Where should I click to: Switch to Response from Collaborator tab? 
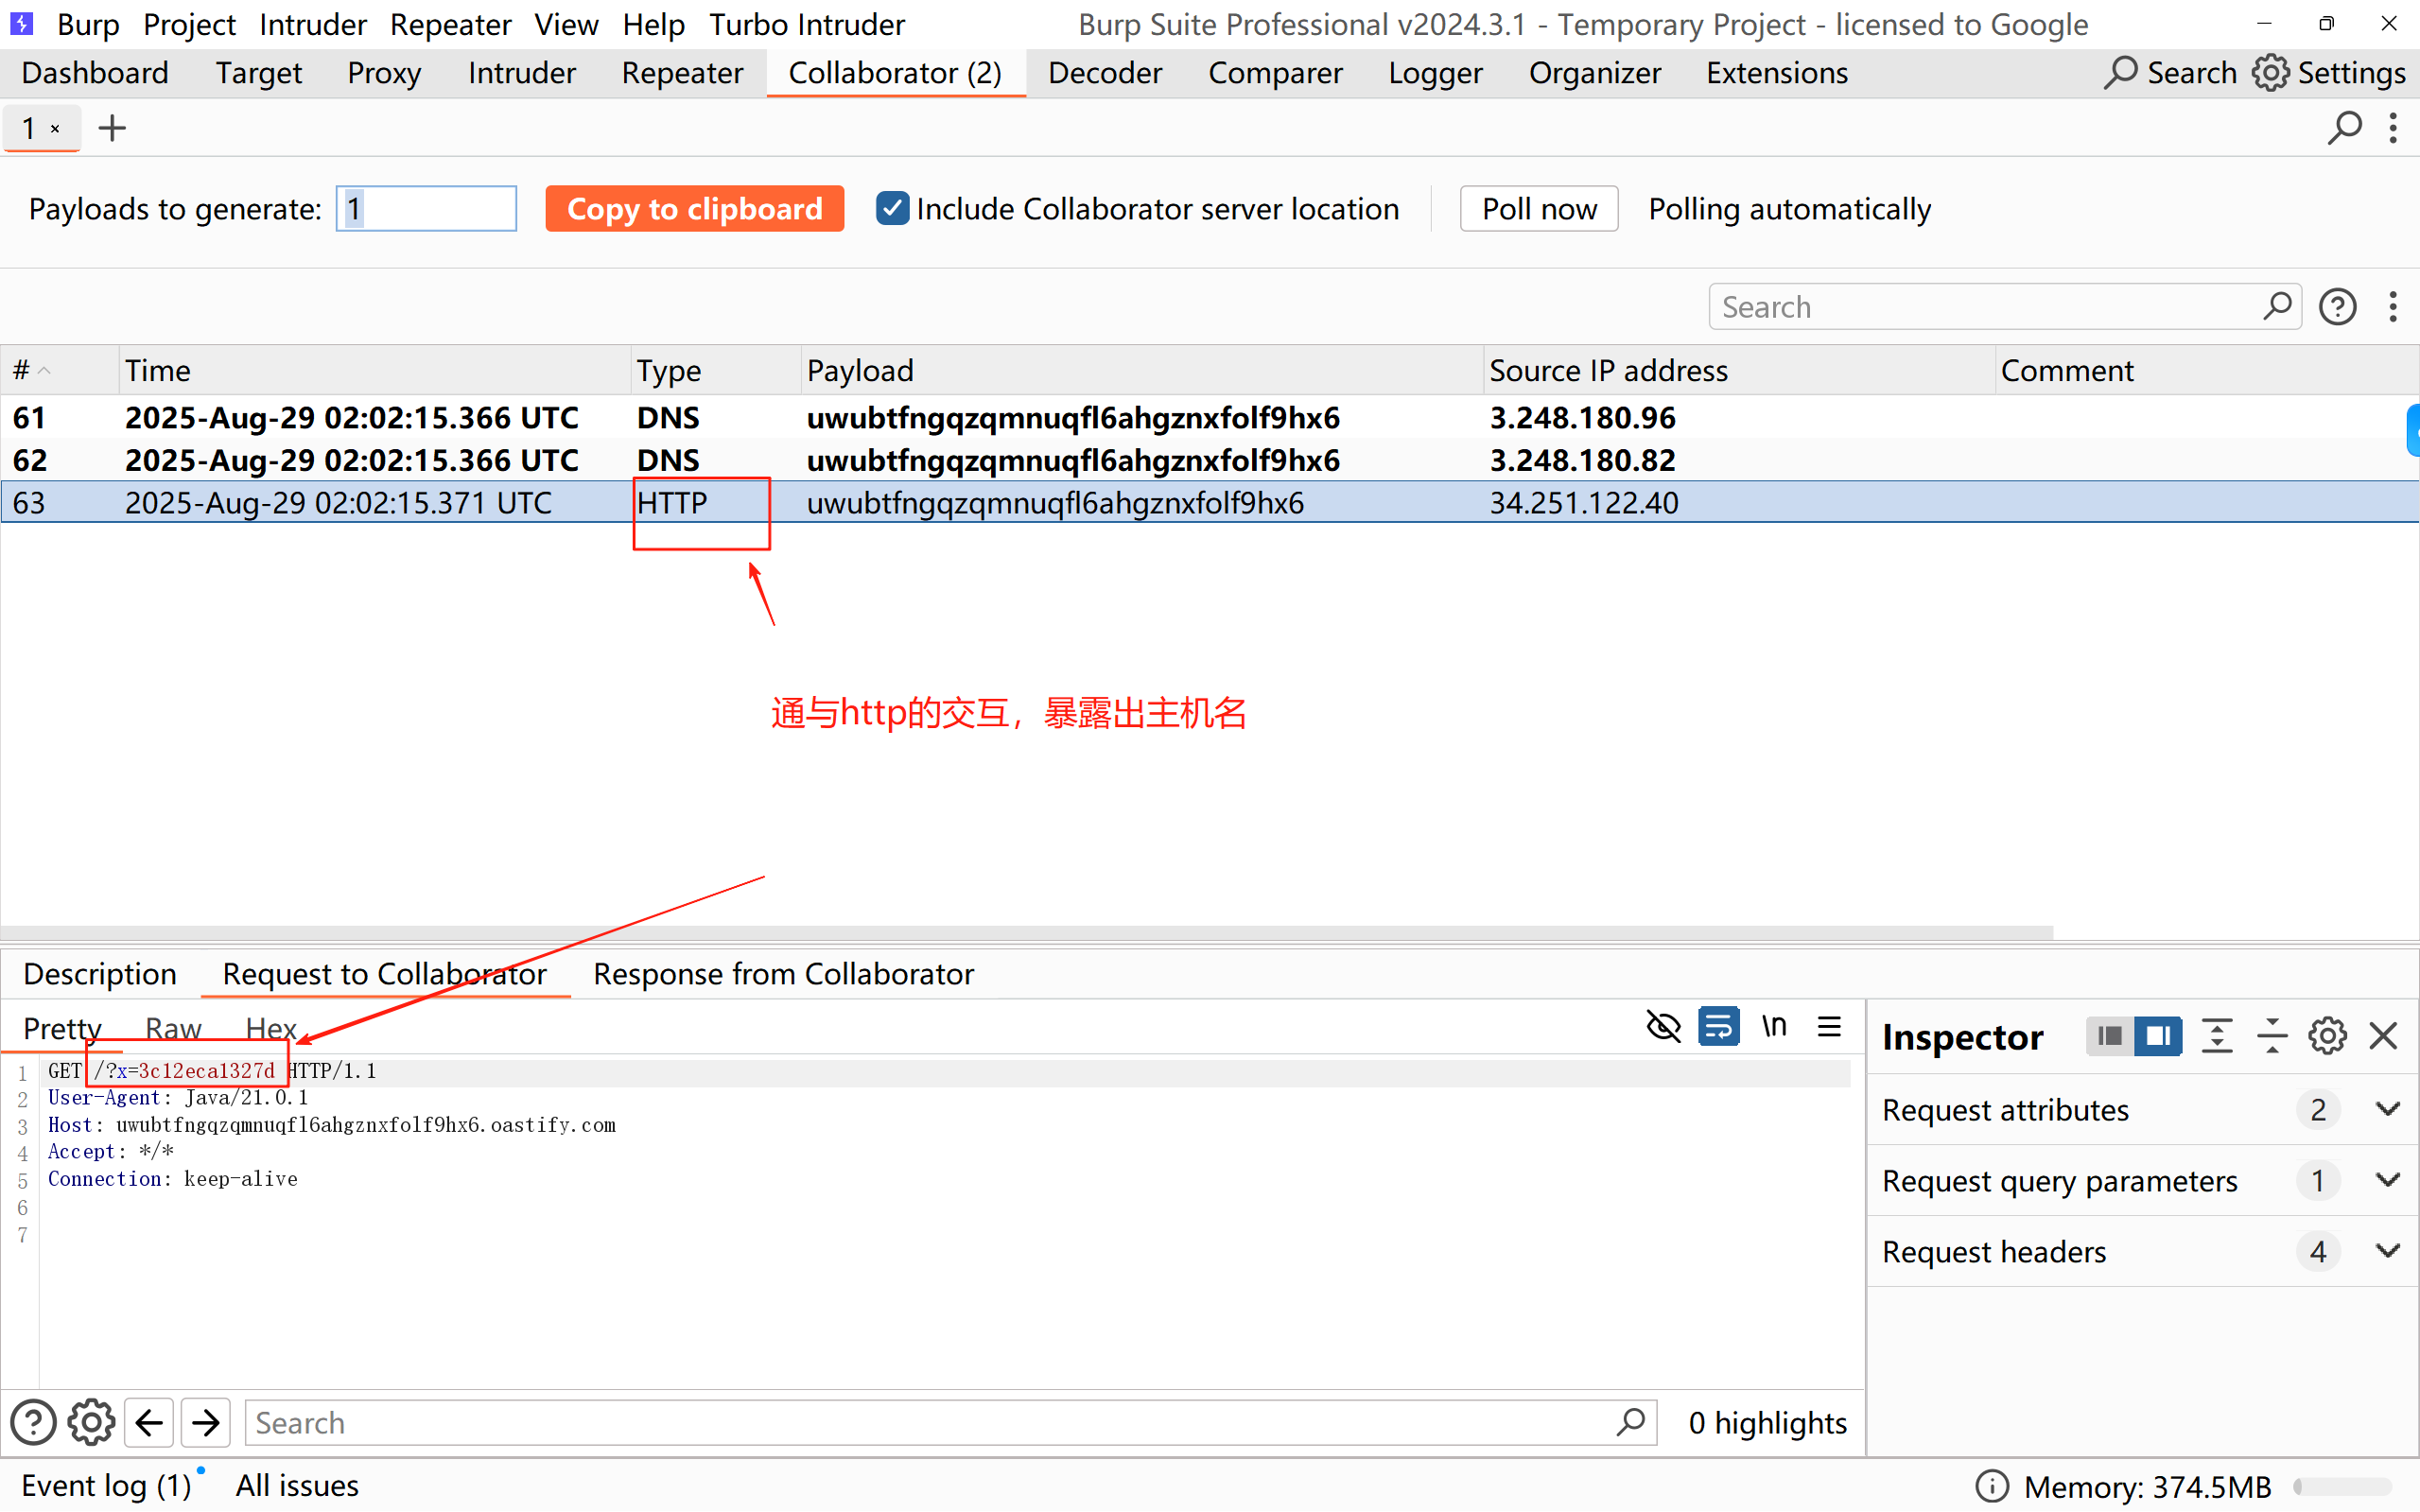[x=783, y=973]
